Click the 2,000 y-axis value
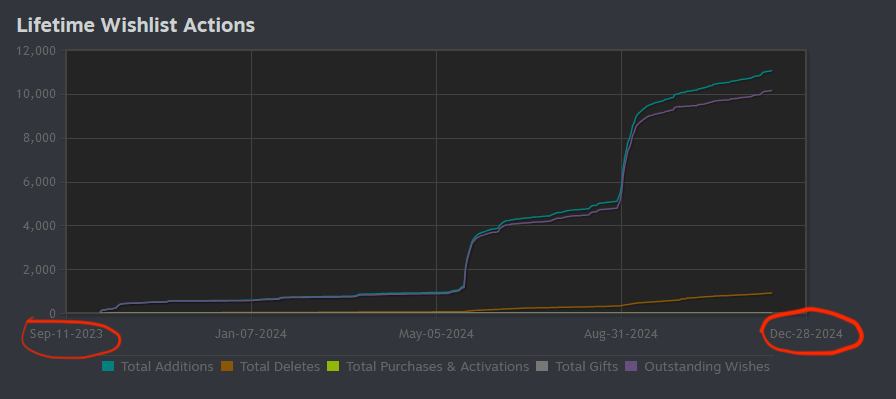Screen dimensions: 896x399 coord(38,270)
